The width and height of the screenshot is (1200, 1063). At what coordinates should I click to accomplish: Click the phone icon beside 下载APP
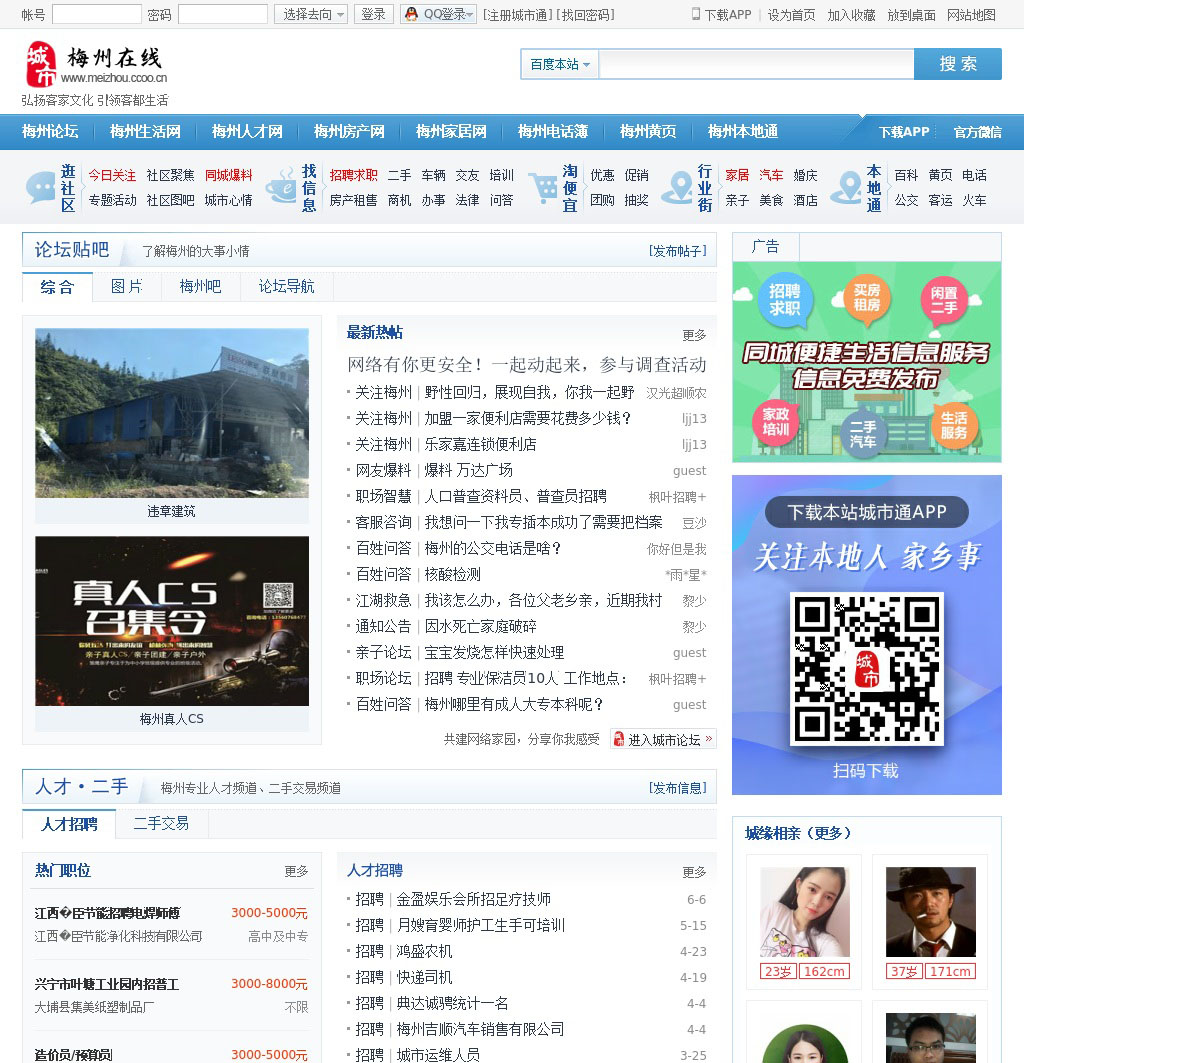click(696, 14)
